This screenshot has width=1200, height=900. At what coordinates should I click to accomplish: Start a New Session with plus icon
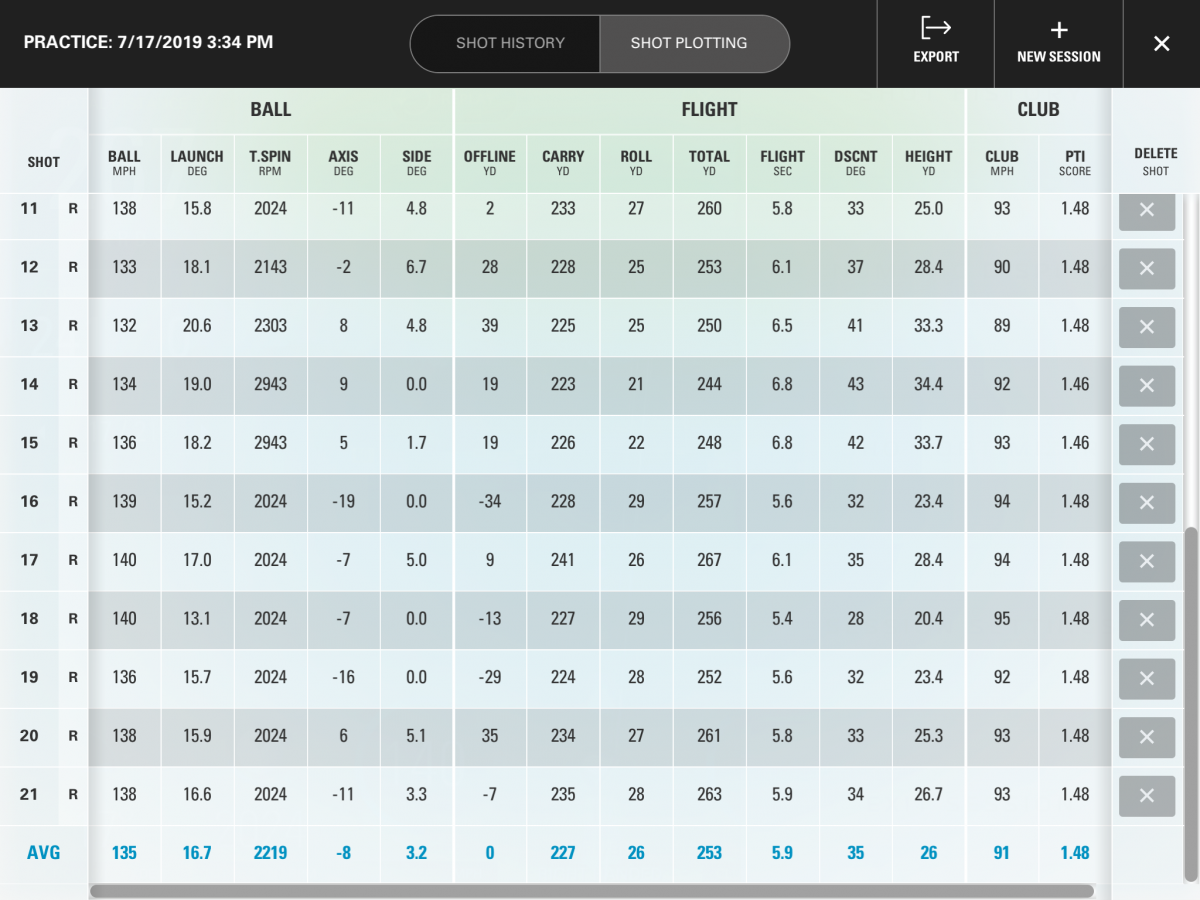(1059, 31)
